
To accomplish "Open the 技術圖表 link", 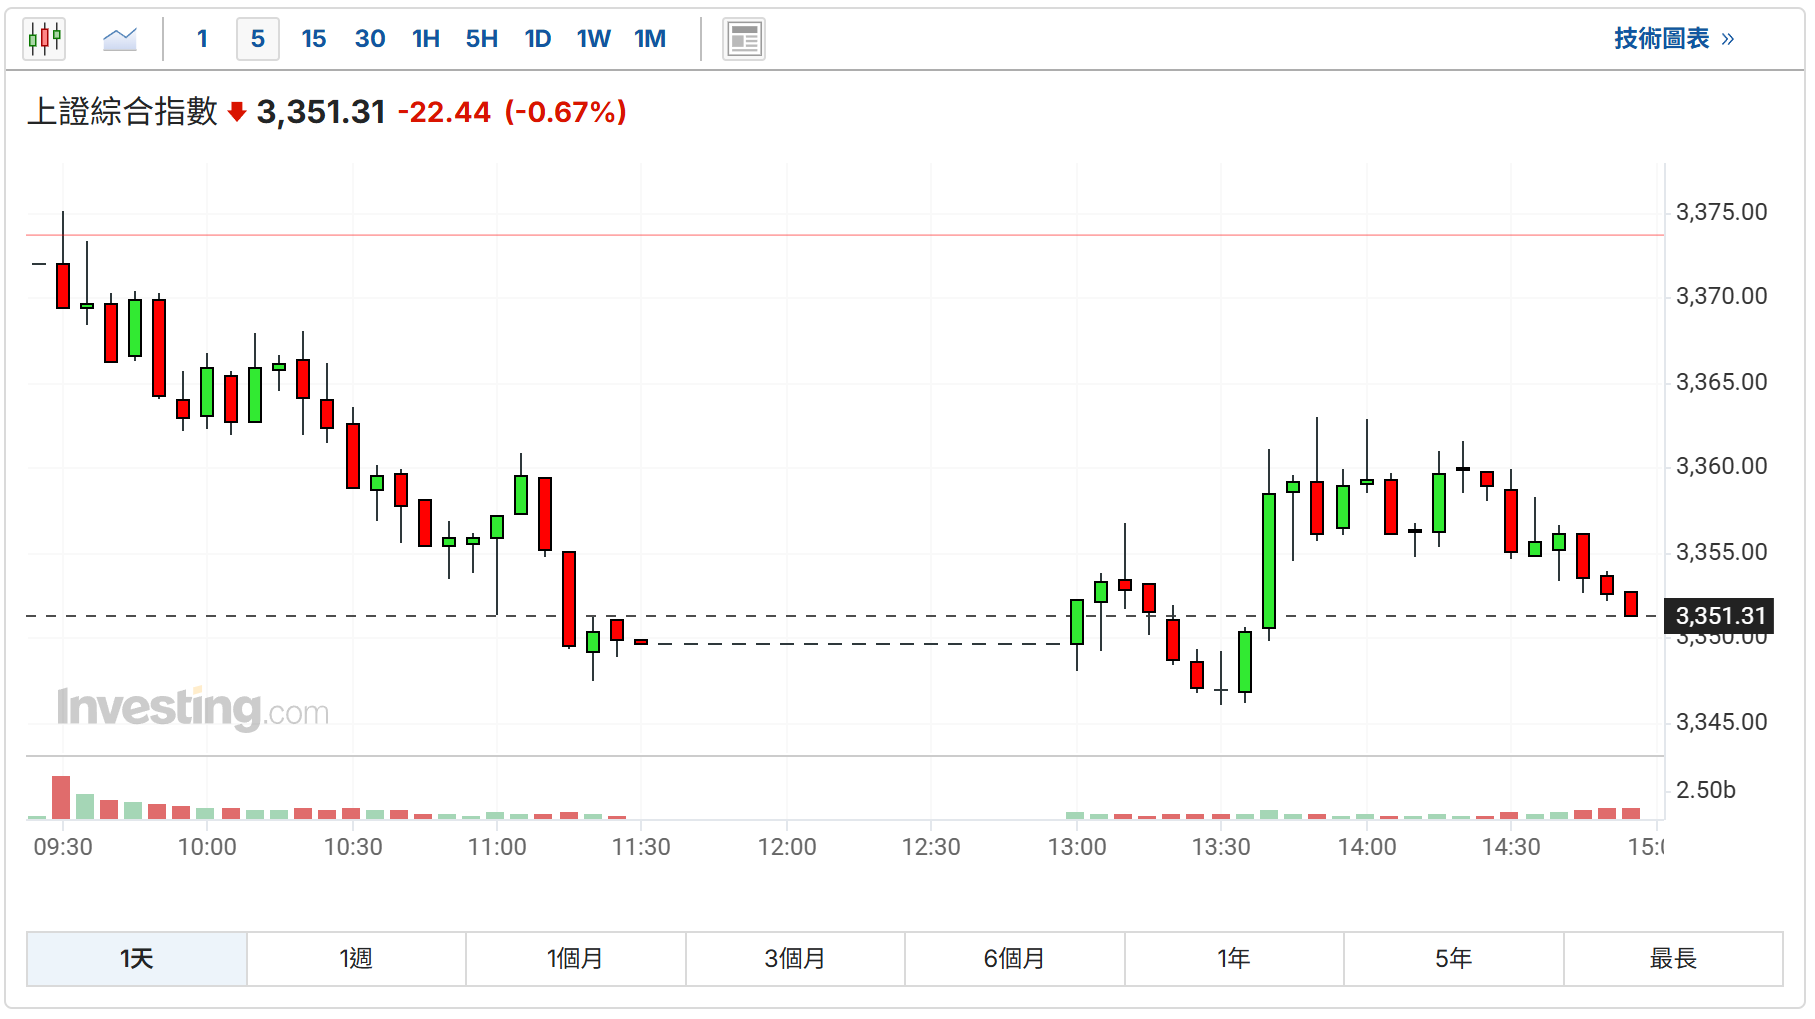I will pyautogui.click(x=1674, y=39).
